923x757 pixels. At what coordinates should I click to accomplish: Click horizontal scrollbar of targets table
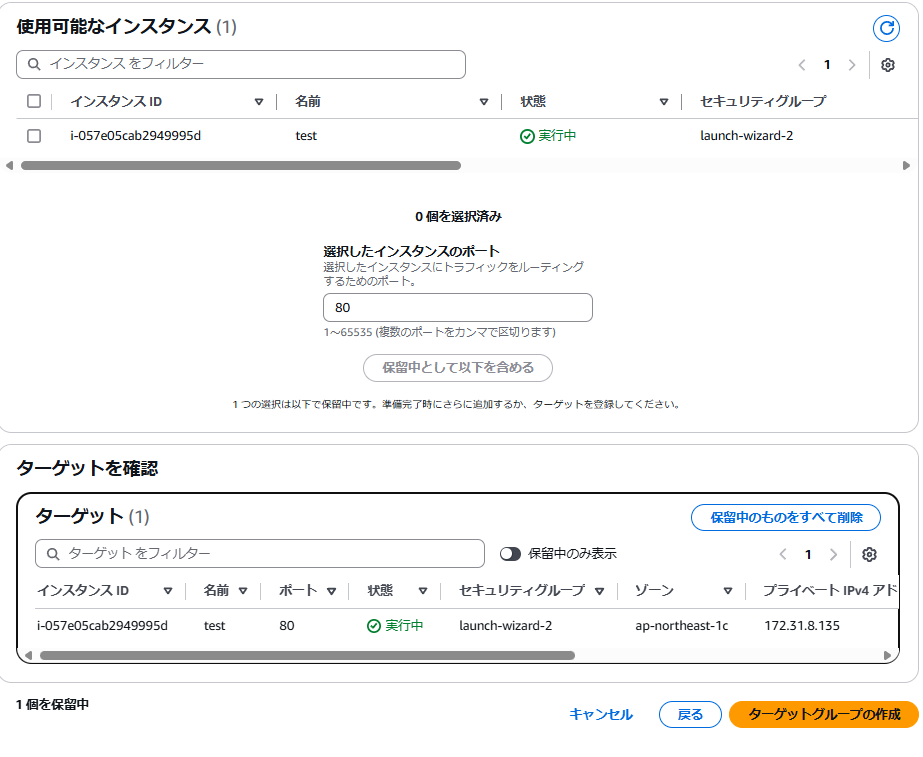[307, 655]
